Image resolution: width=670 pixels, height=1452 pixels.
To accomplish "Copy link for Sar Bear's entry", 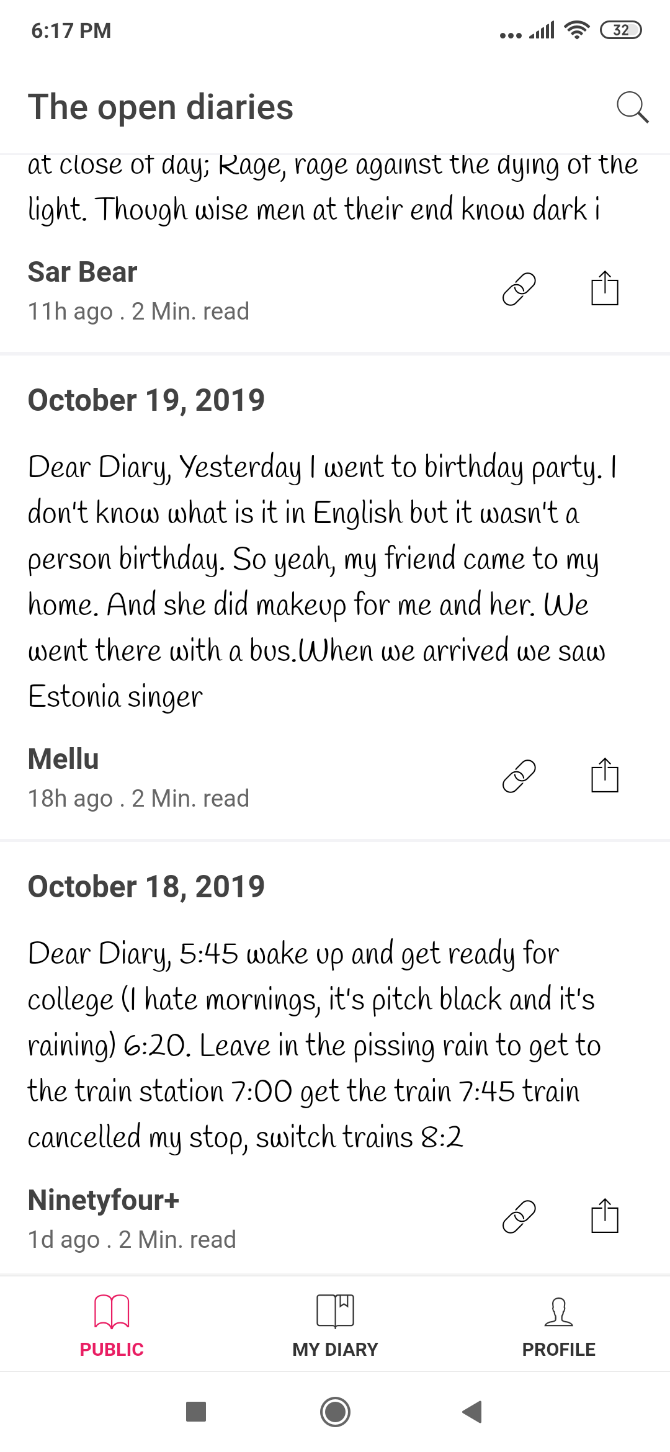I will [x=519, y=290].
